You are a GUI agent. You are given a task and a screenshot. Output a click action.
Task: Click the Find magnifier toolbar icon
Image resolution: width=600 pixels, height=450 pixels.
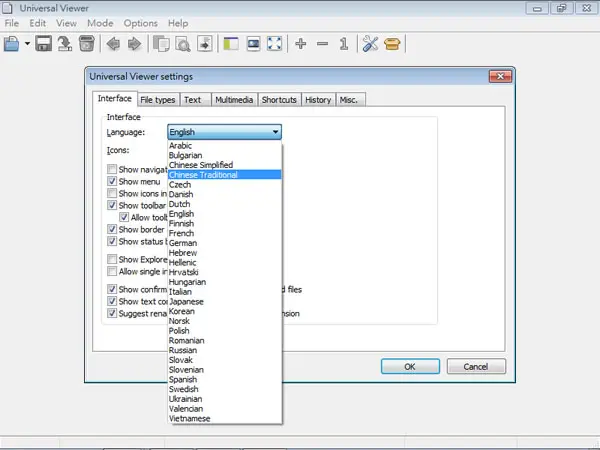183,44
